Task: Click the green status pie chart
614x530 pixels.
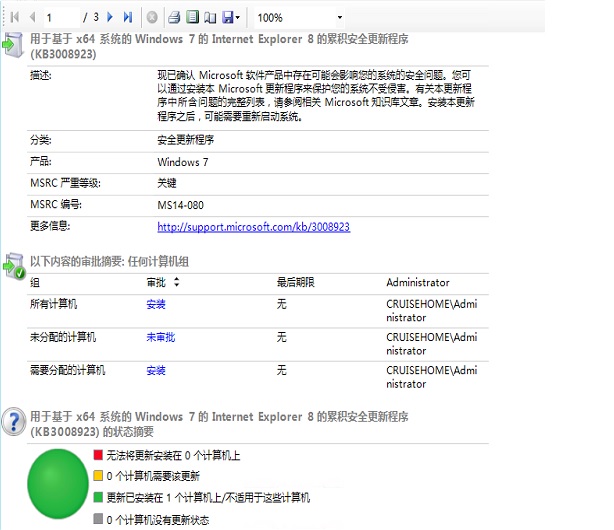Action: click(x=58, y=484)
